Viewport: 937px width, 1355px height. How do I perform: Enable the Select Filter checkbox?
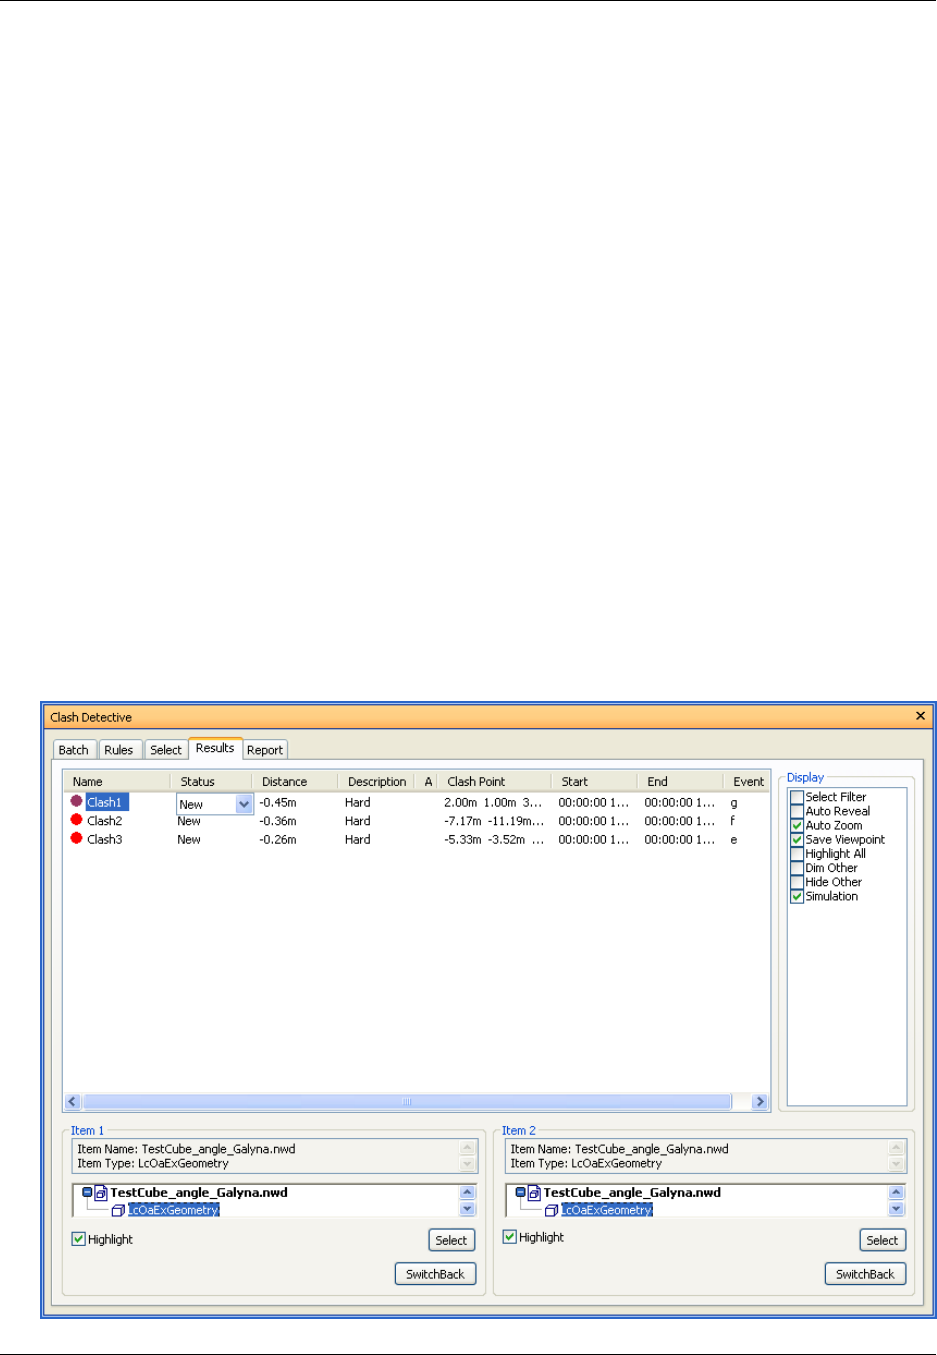coord(797,797)
